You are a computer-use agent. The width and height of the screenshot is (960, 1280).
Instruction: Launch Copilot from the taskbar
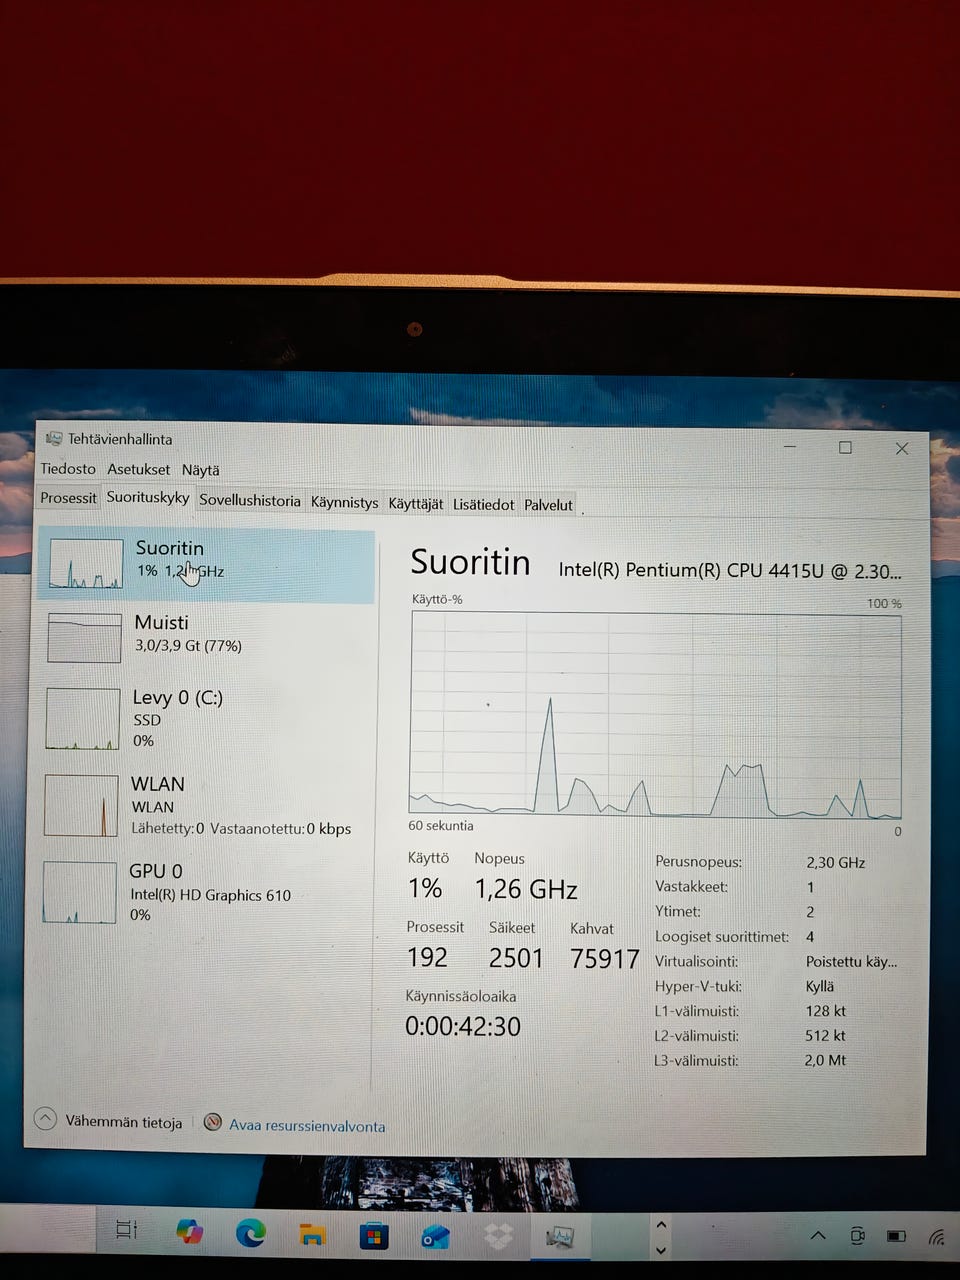click(x=189, y=1231)
